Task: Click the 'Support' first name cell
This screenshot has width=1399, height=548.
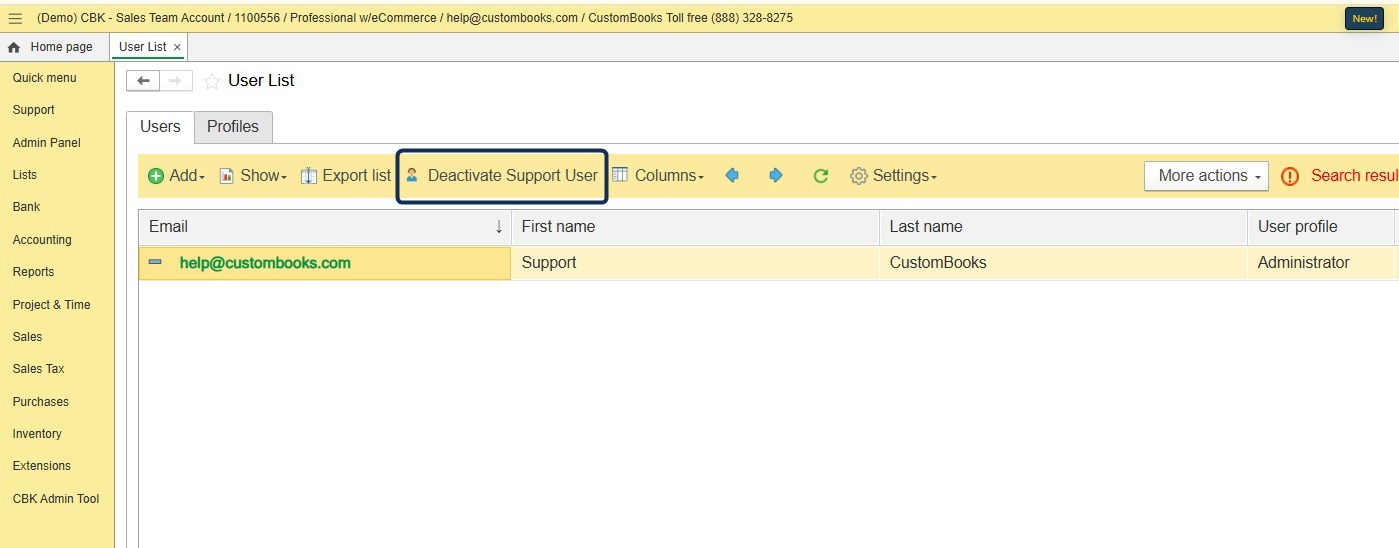Action: click(695, 263)
